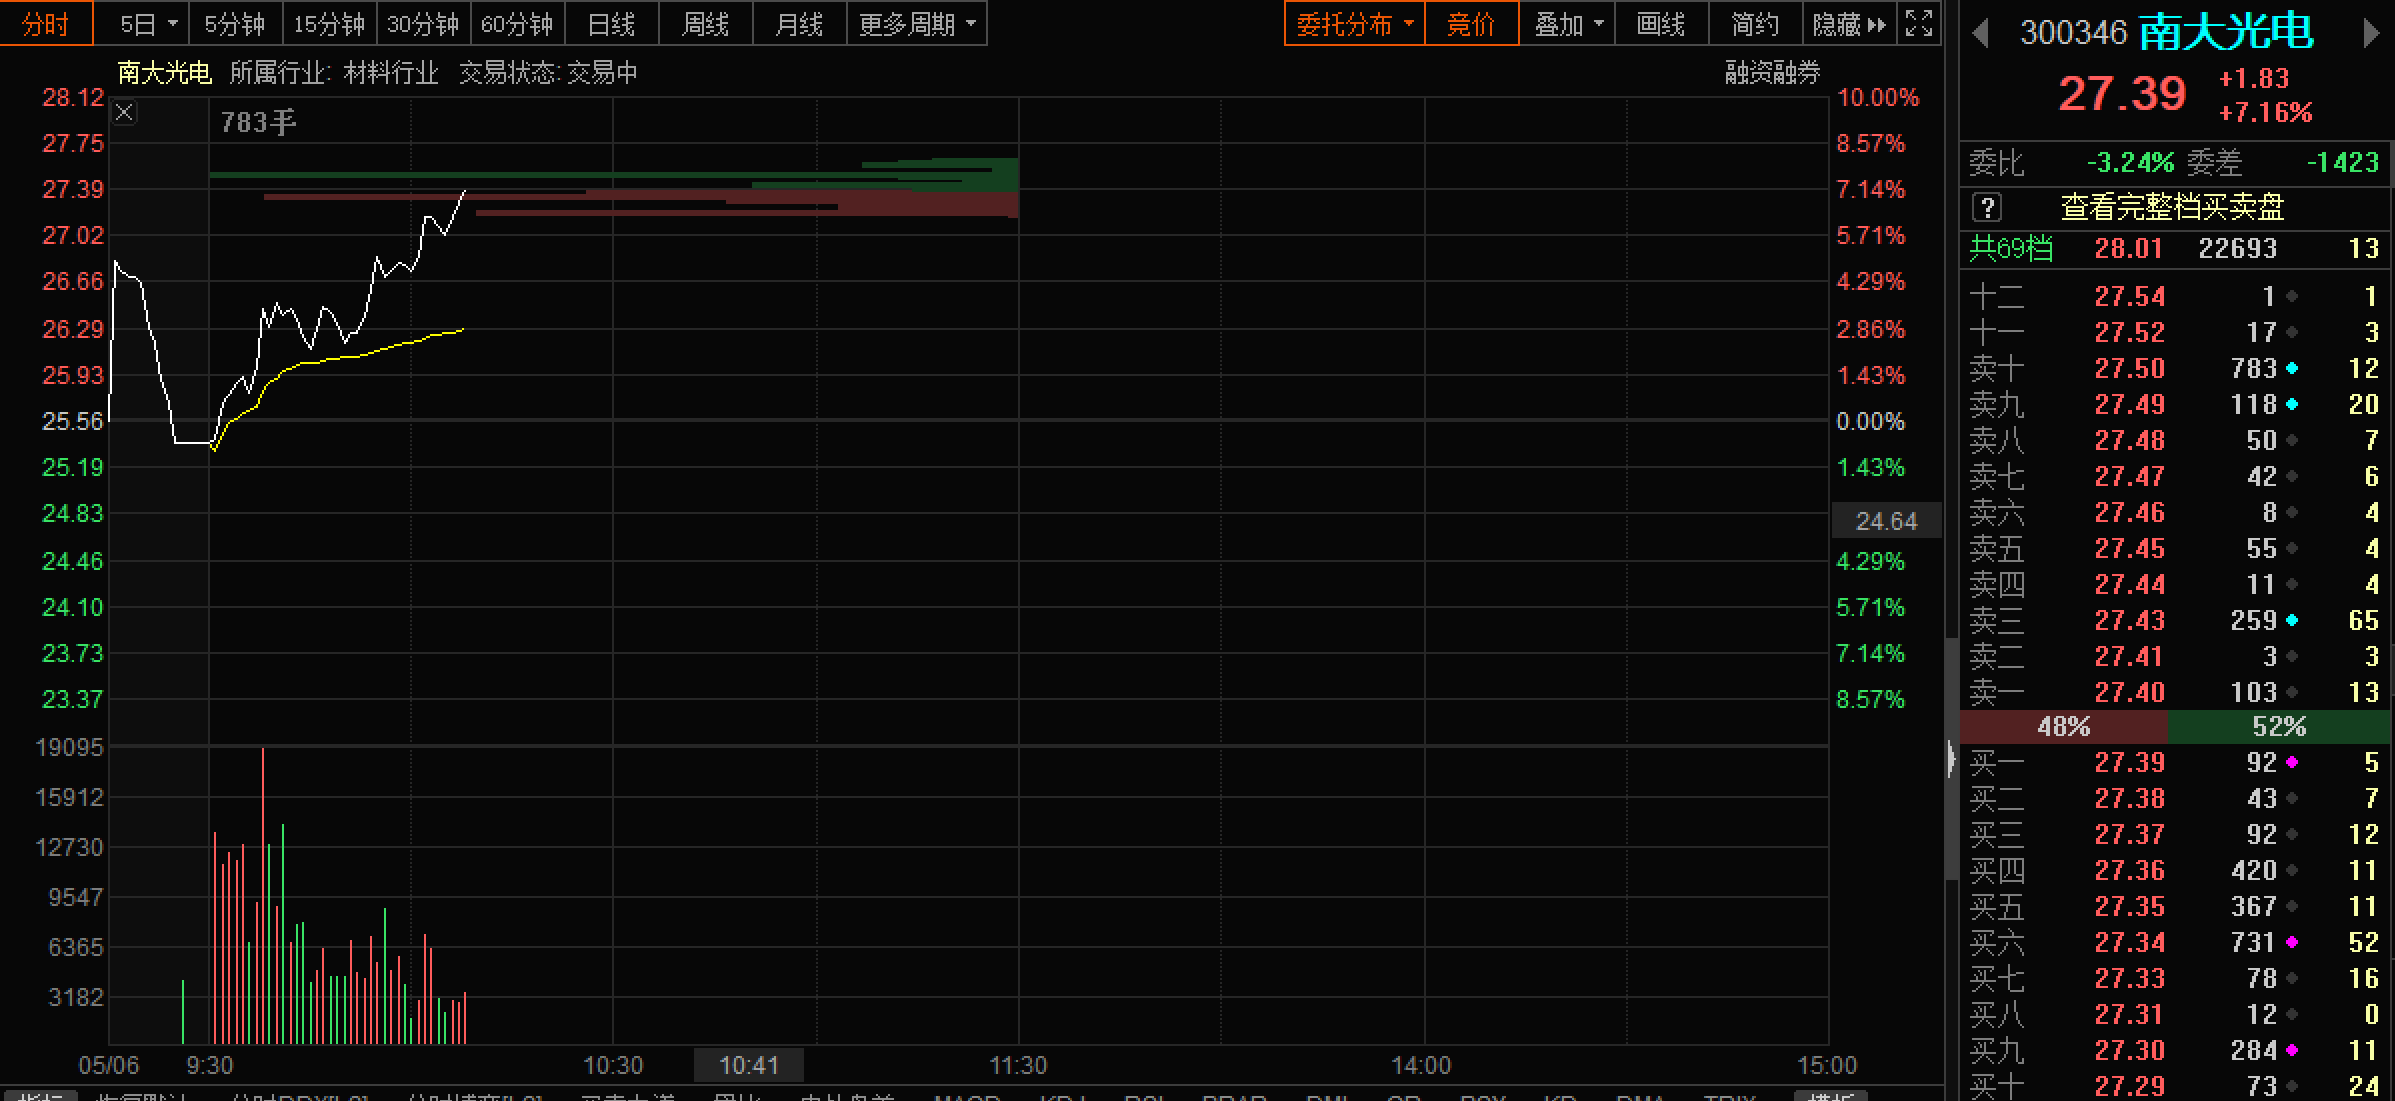Click magenta dot beside 284 in 买九 row
This screenshot has height=1101, width=2395.
pos(2292,1051)
